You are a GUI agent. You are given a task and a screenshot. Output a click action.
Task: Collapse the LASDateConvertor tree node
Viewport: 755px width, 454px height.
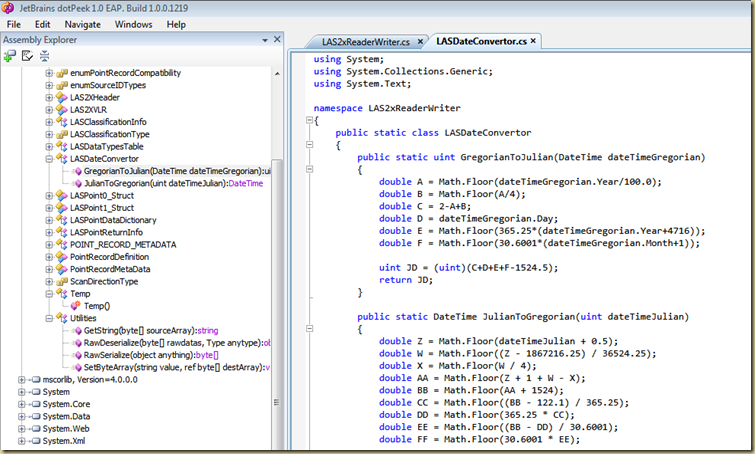click(x=48, y=158)
